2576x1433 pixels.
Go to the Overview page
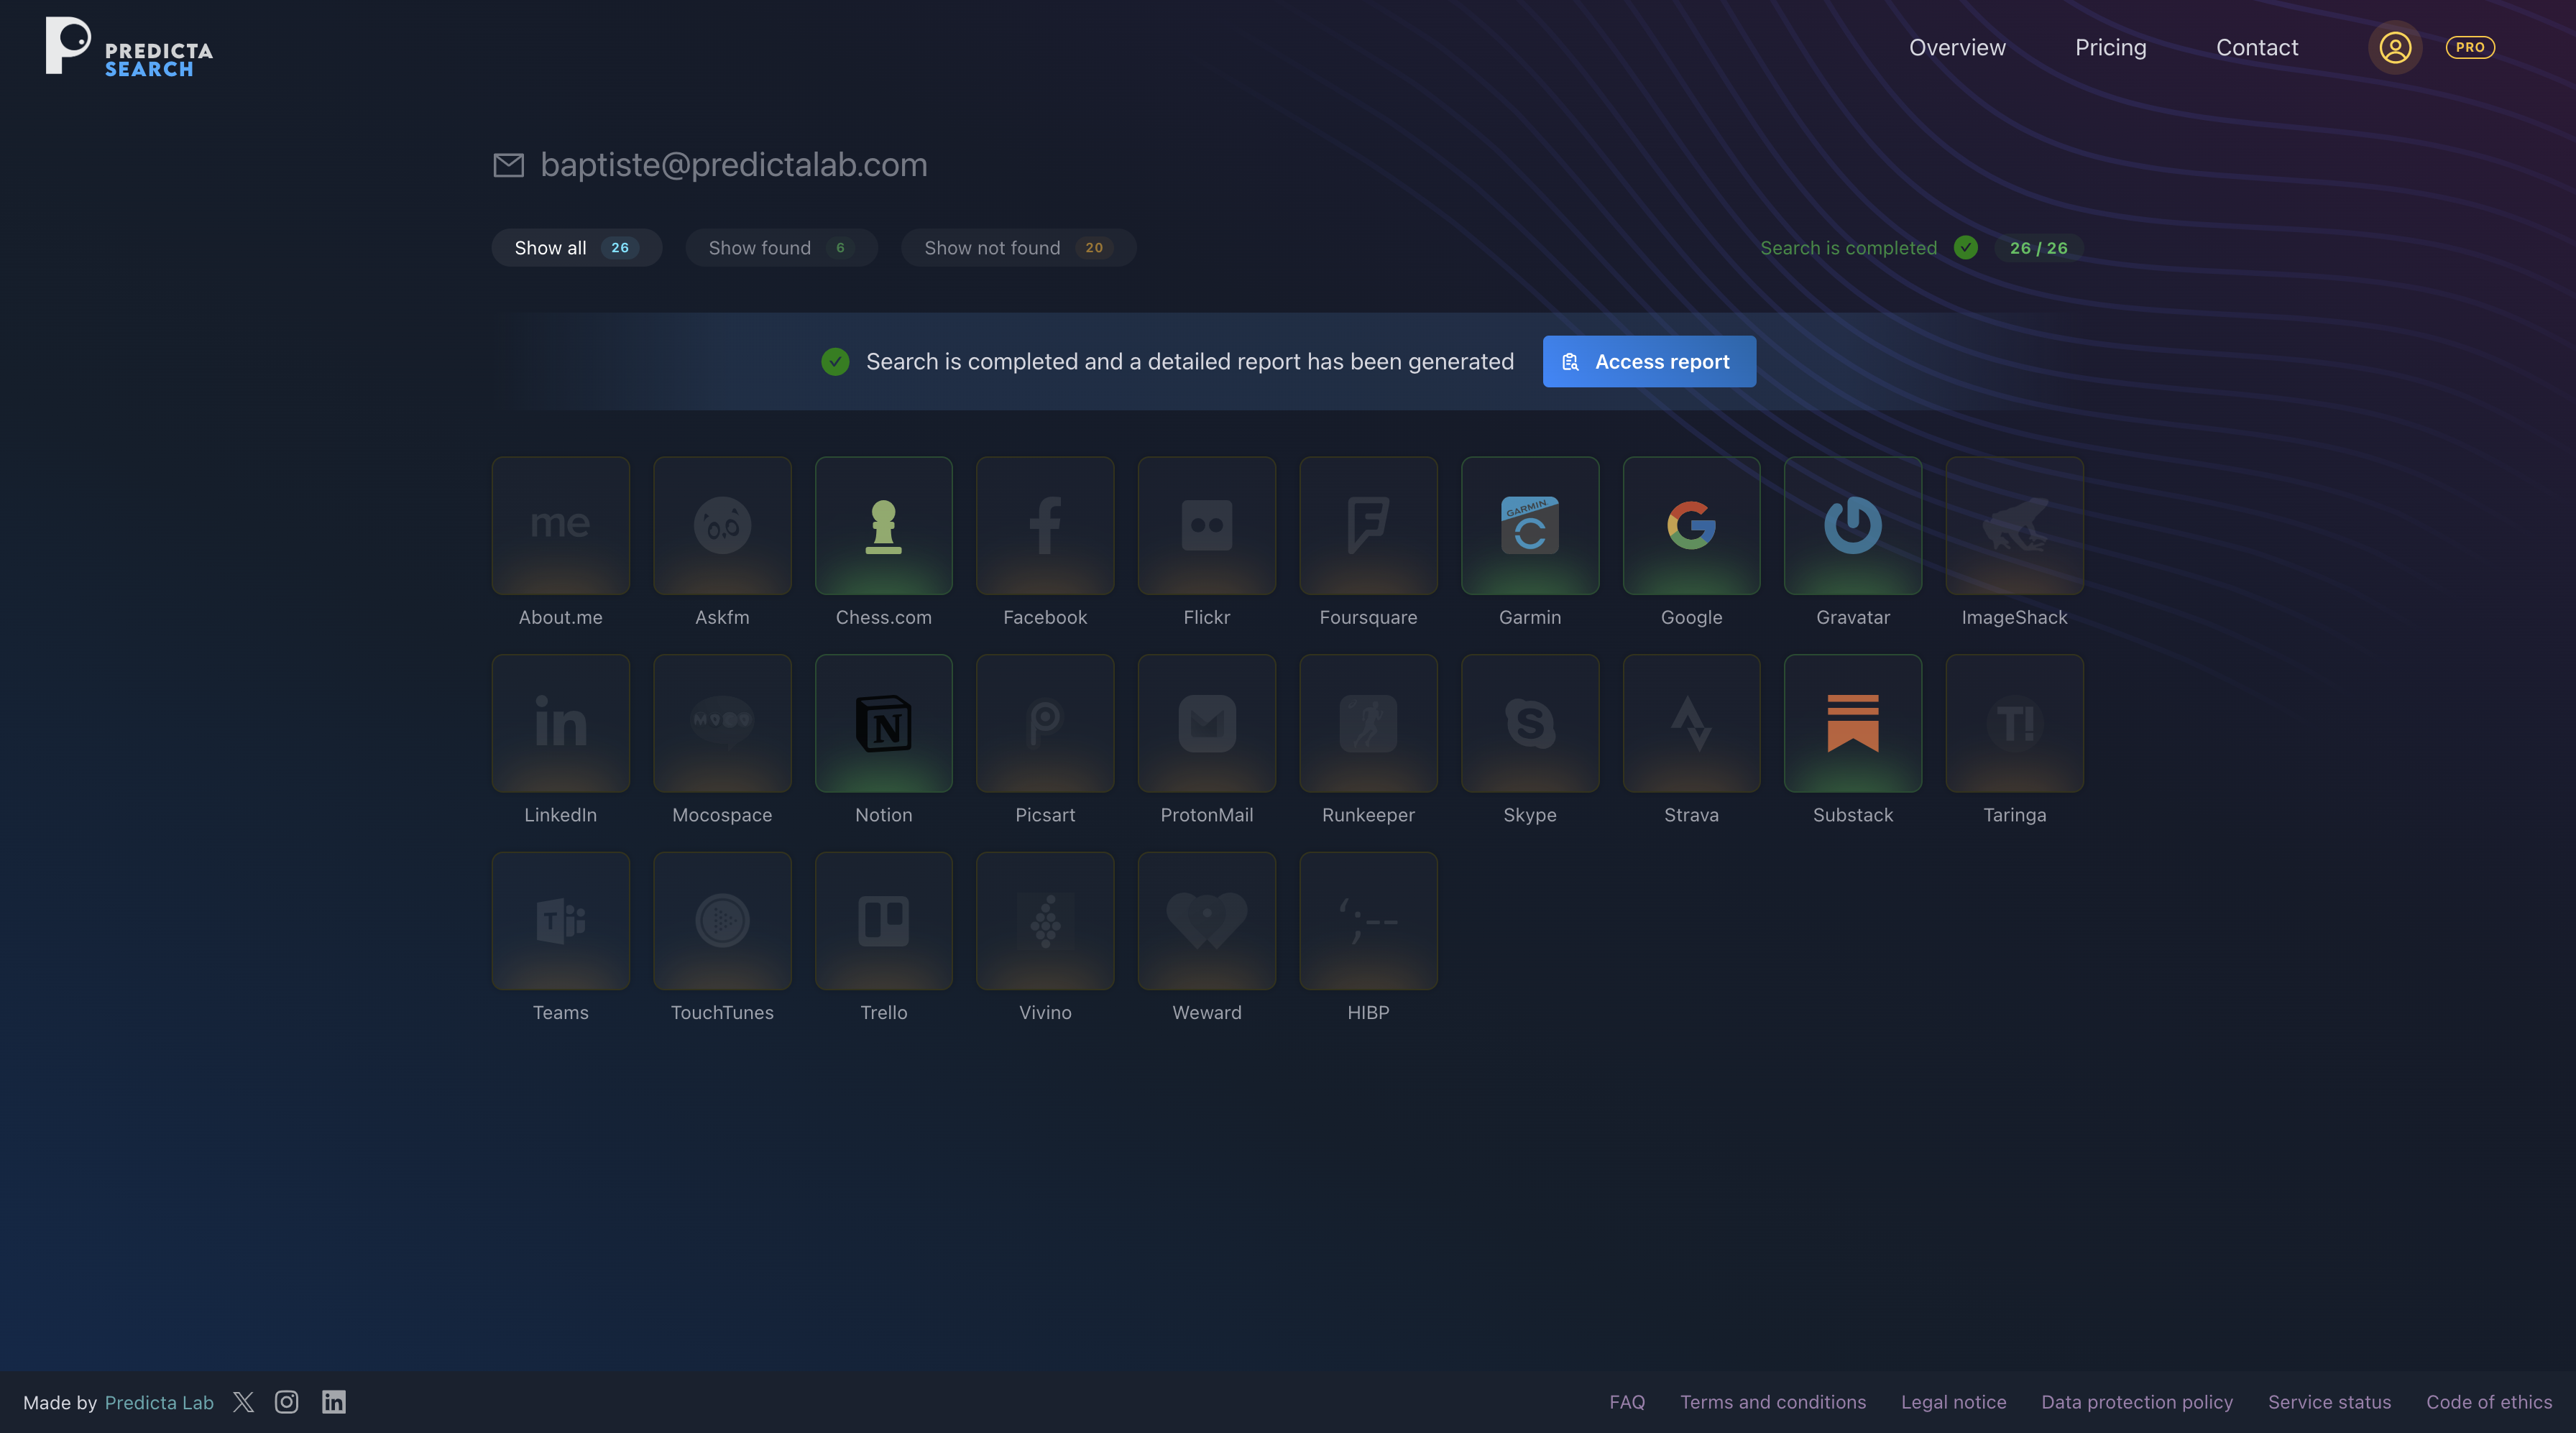tap(1957, 47)
